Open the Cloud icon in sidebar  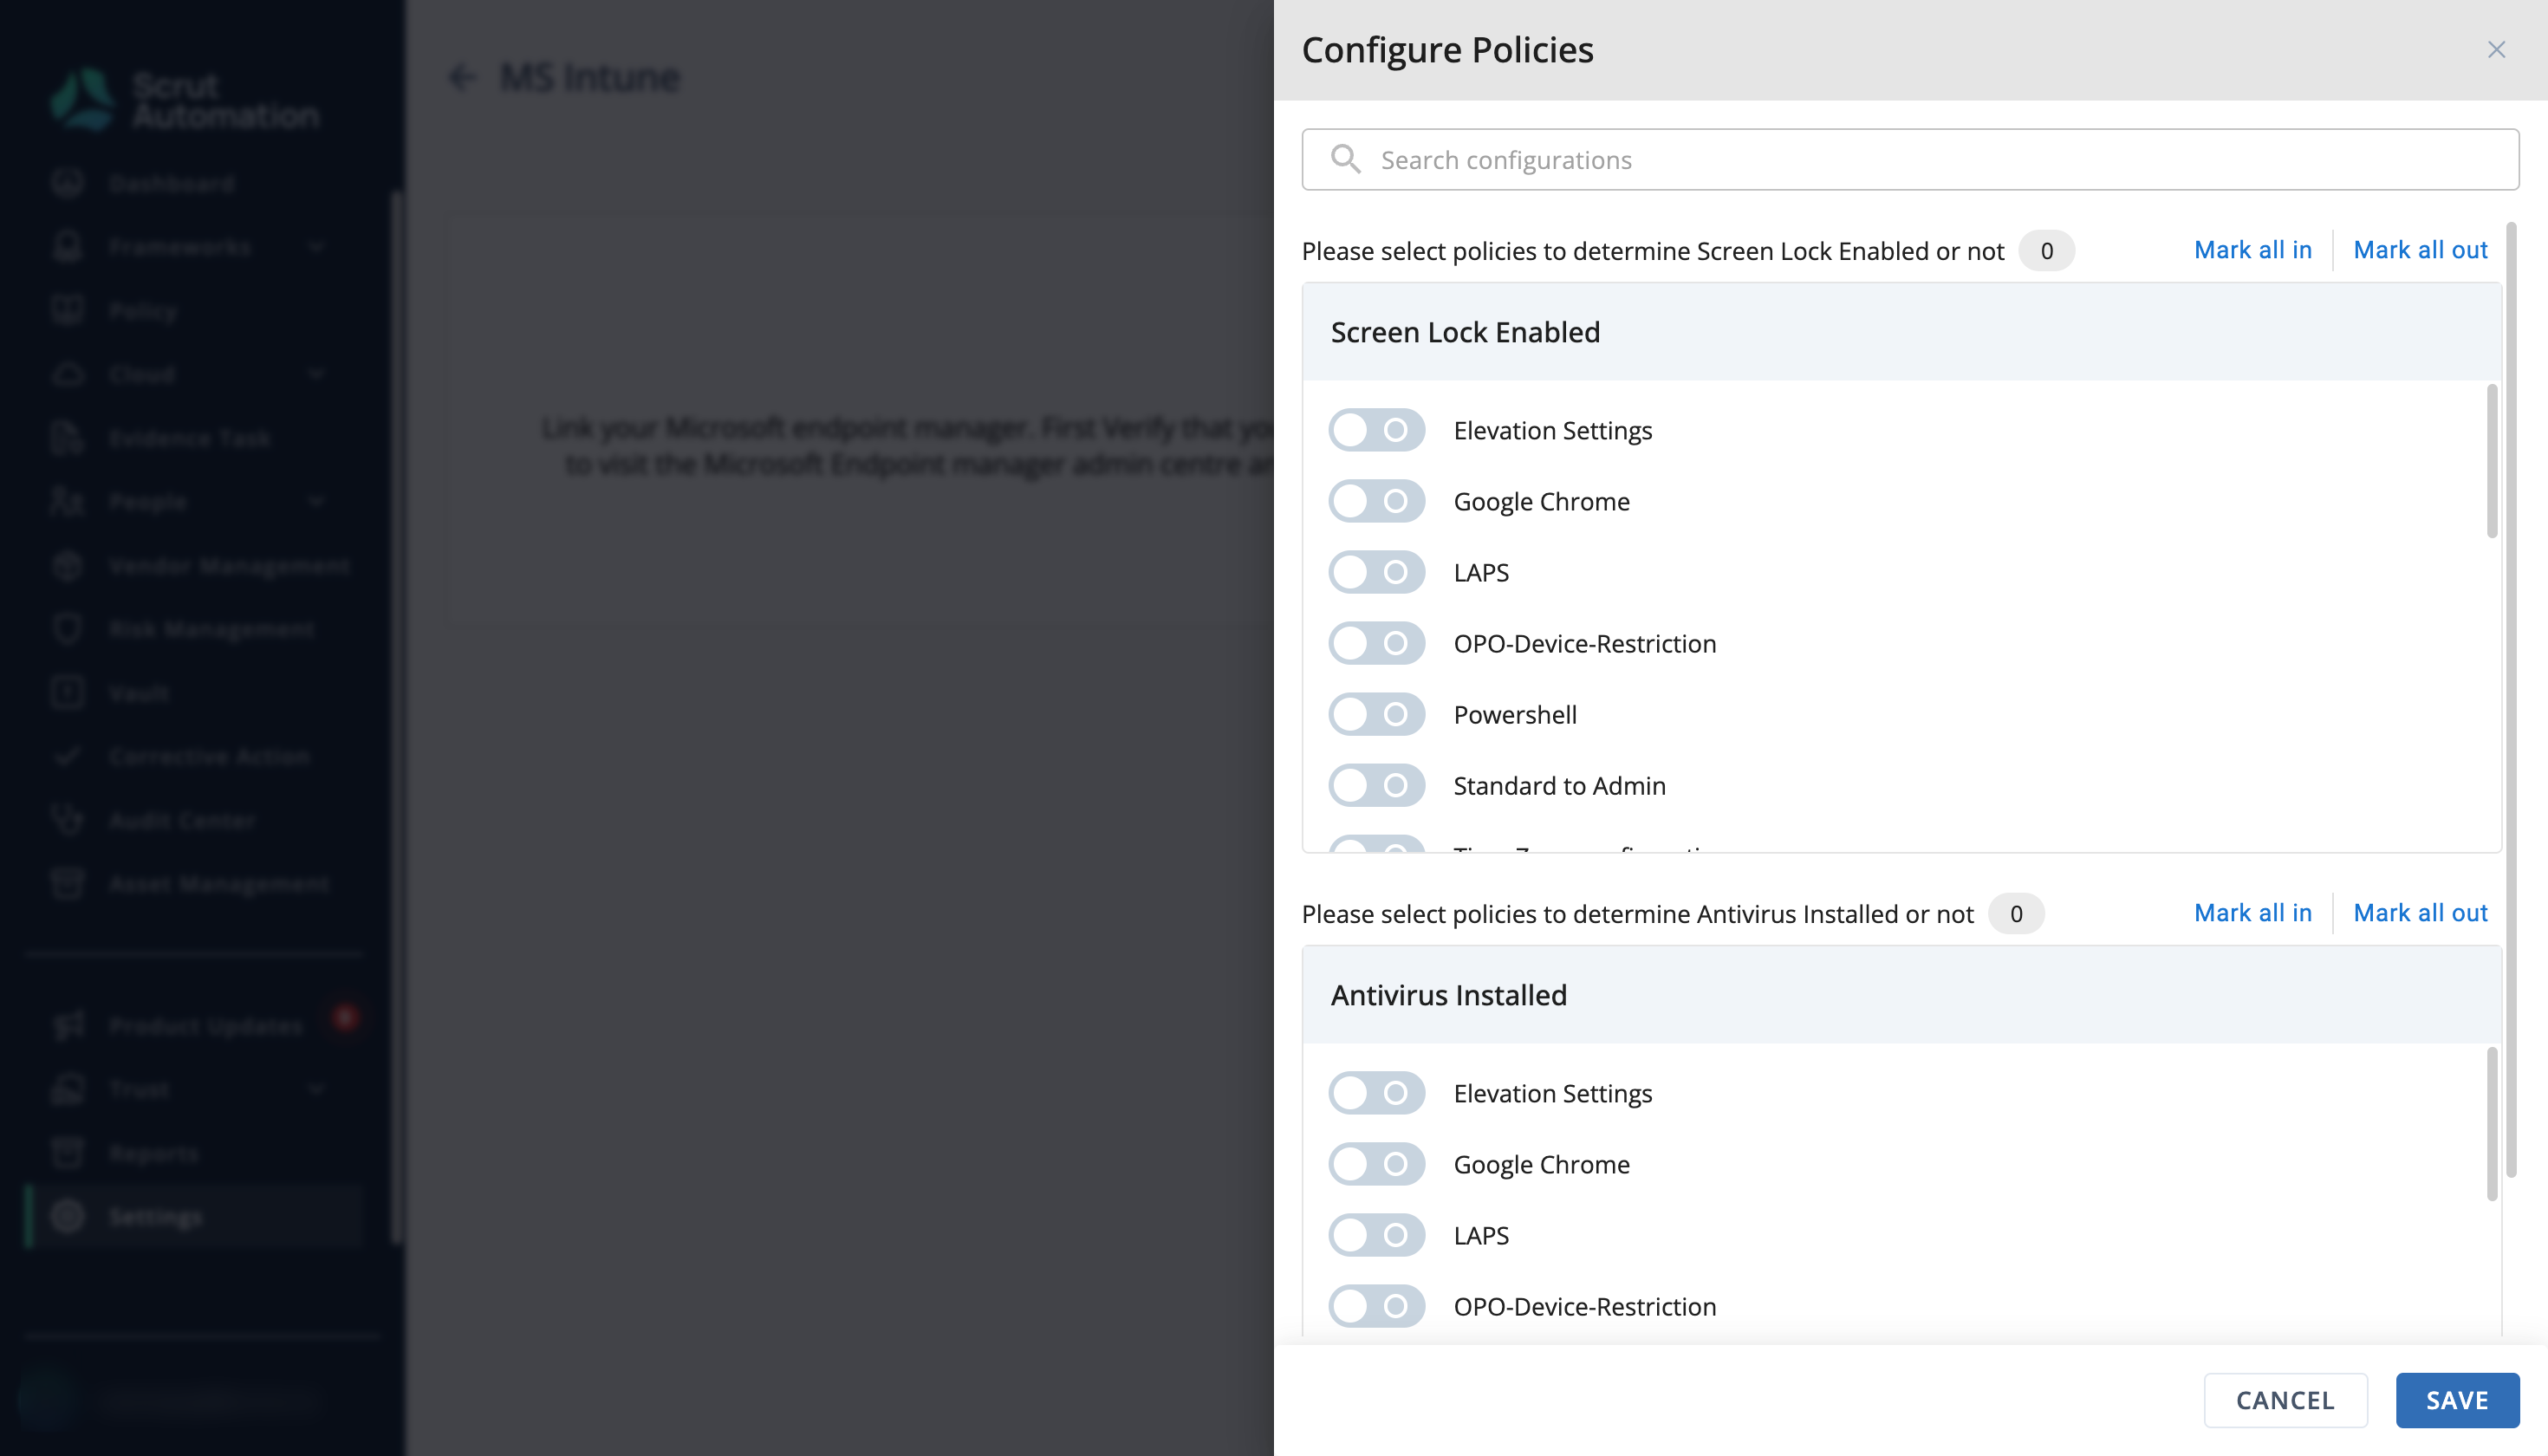coord(68,374)
